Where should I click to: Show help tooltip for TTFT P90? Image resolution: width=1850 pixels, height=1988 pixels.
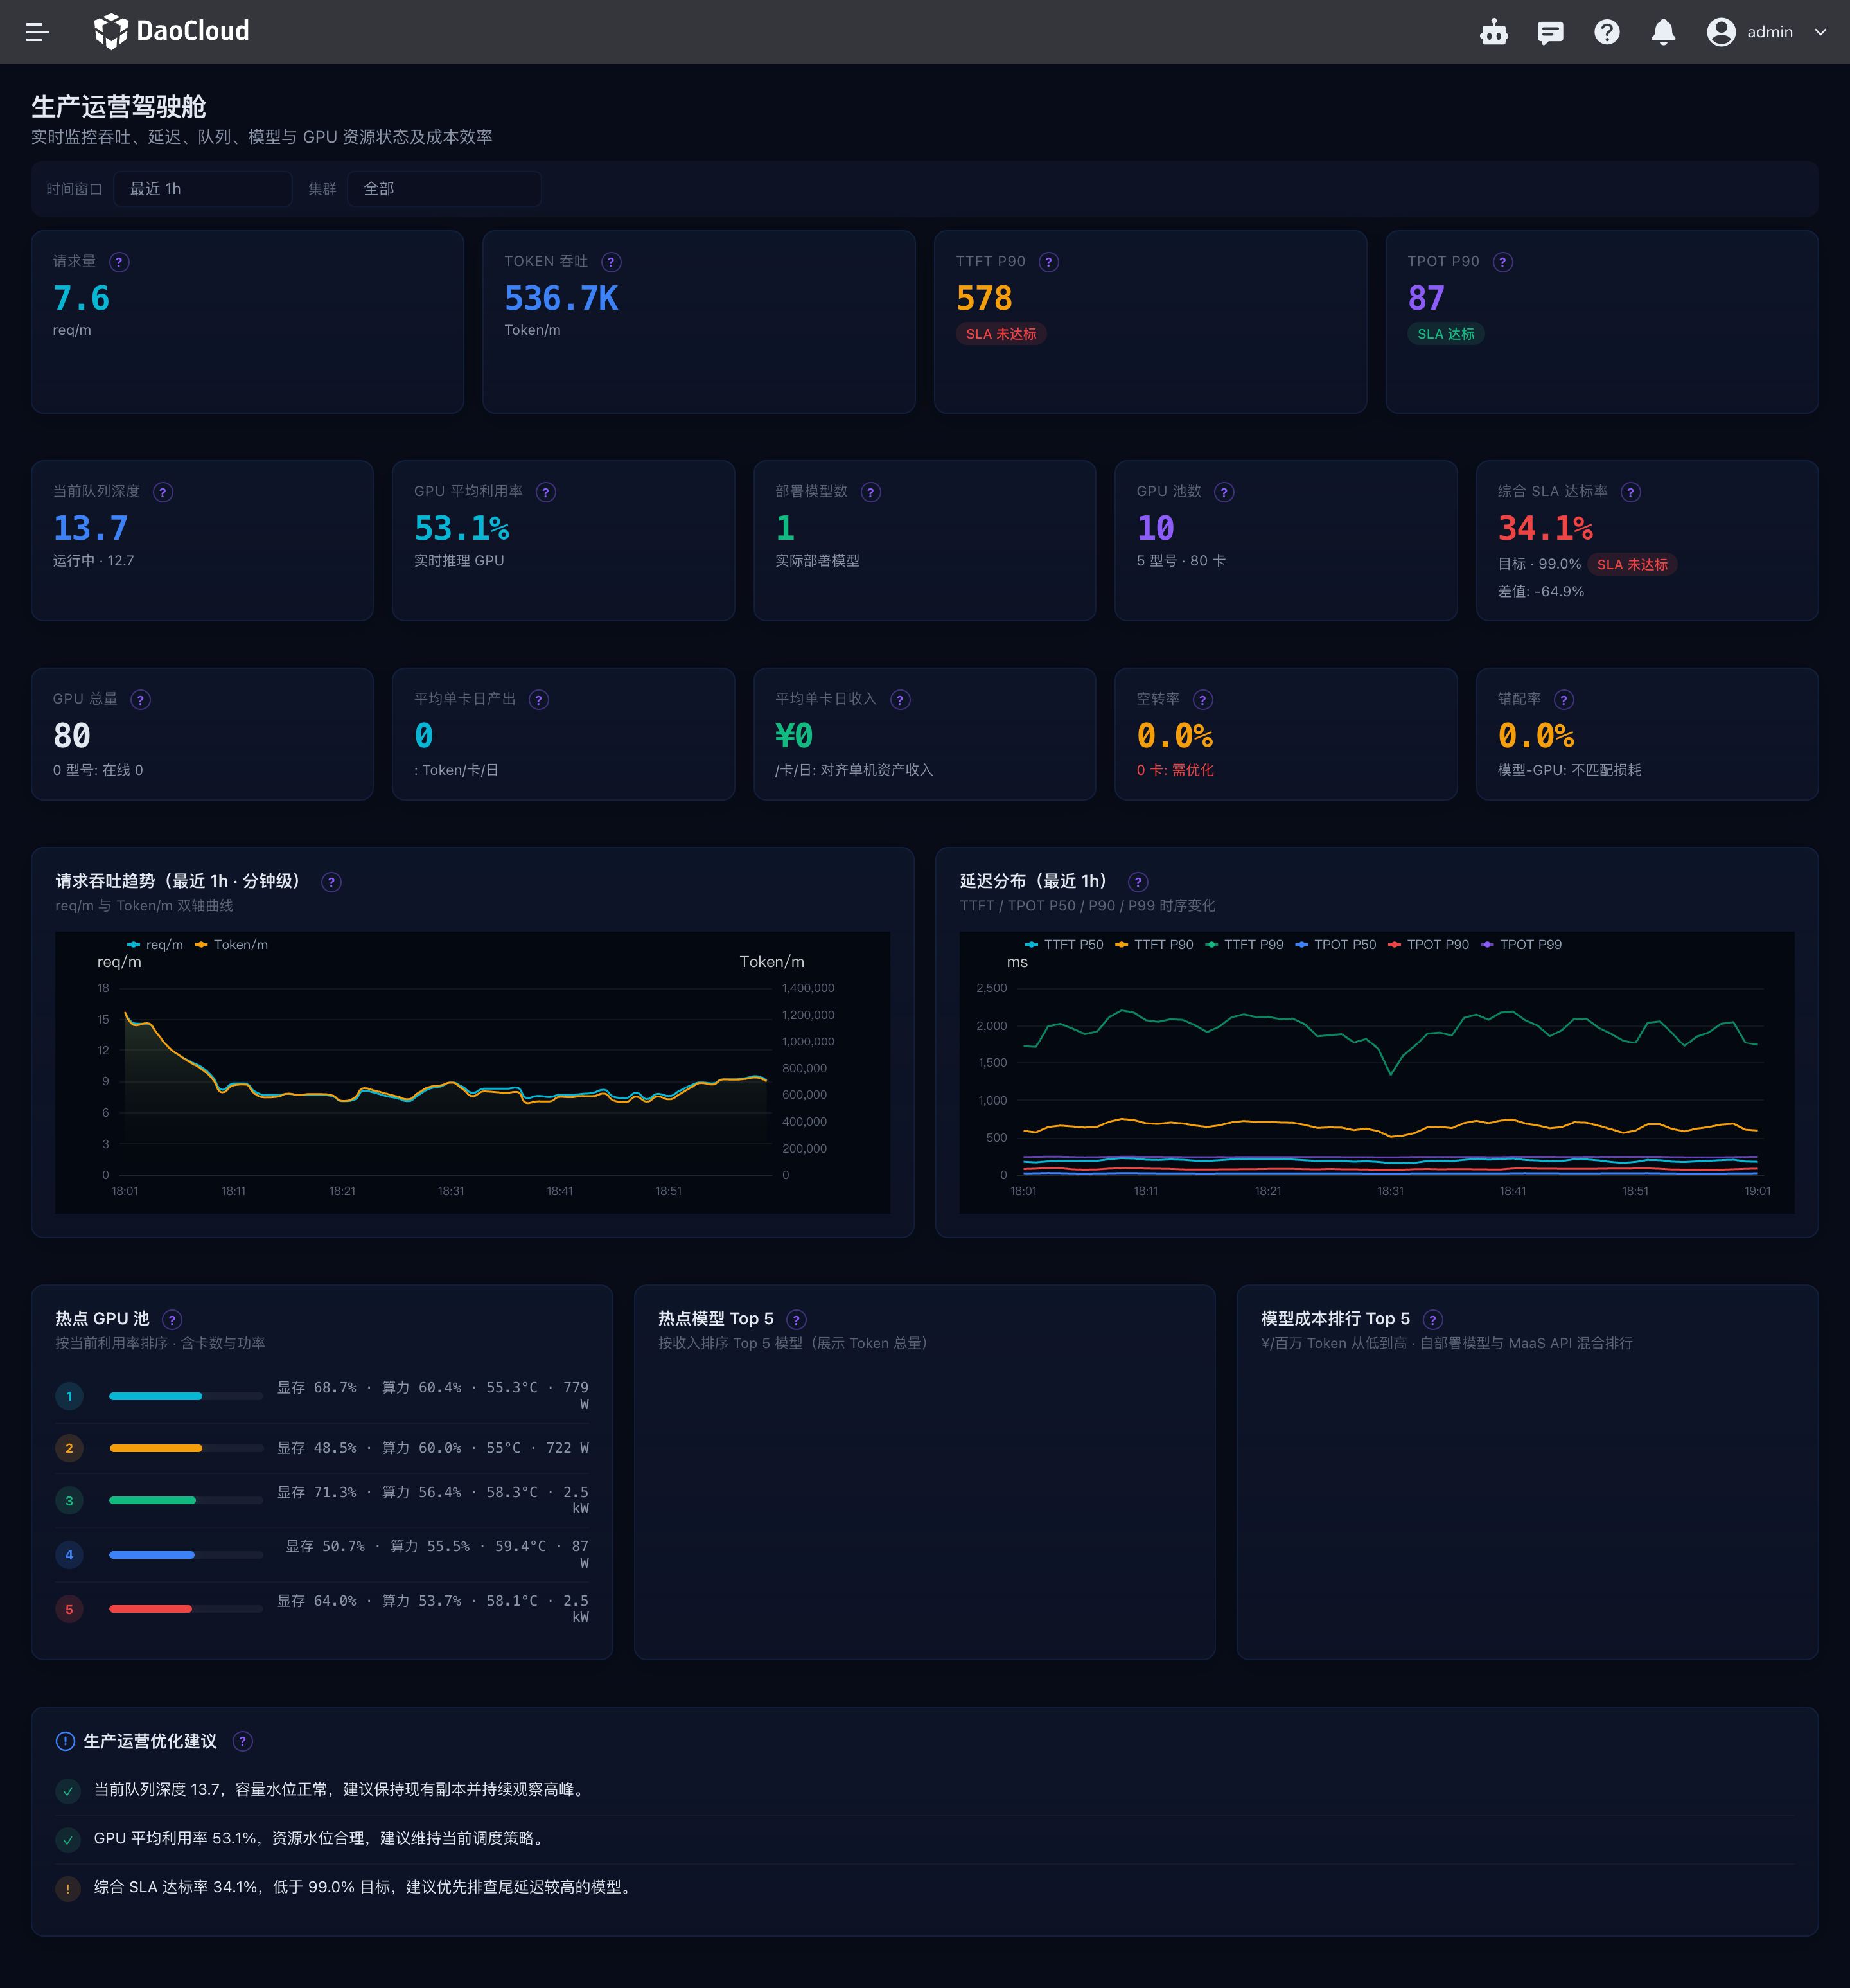tap(1049, 262)
